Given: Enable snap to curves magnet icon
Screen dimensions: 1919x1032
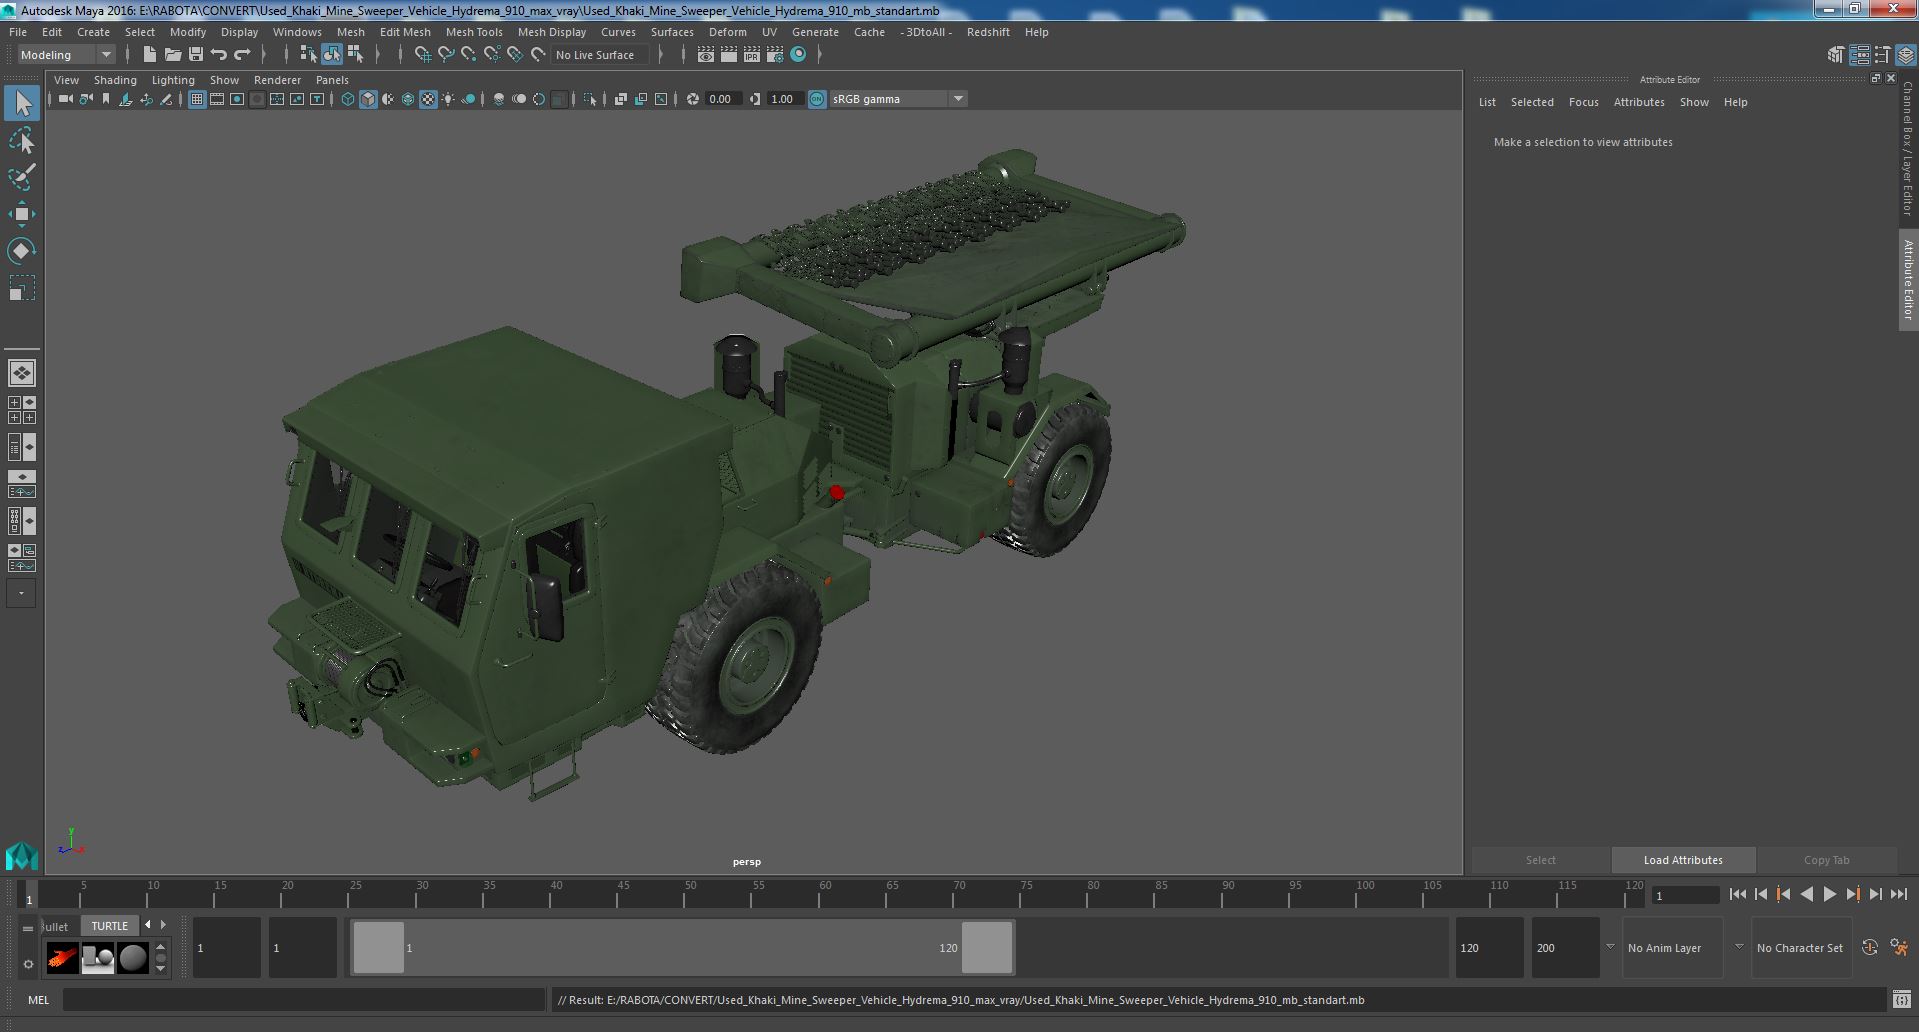Looking at the screenshot, I should point(446,55).
